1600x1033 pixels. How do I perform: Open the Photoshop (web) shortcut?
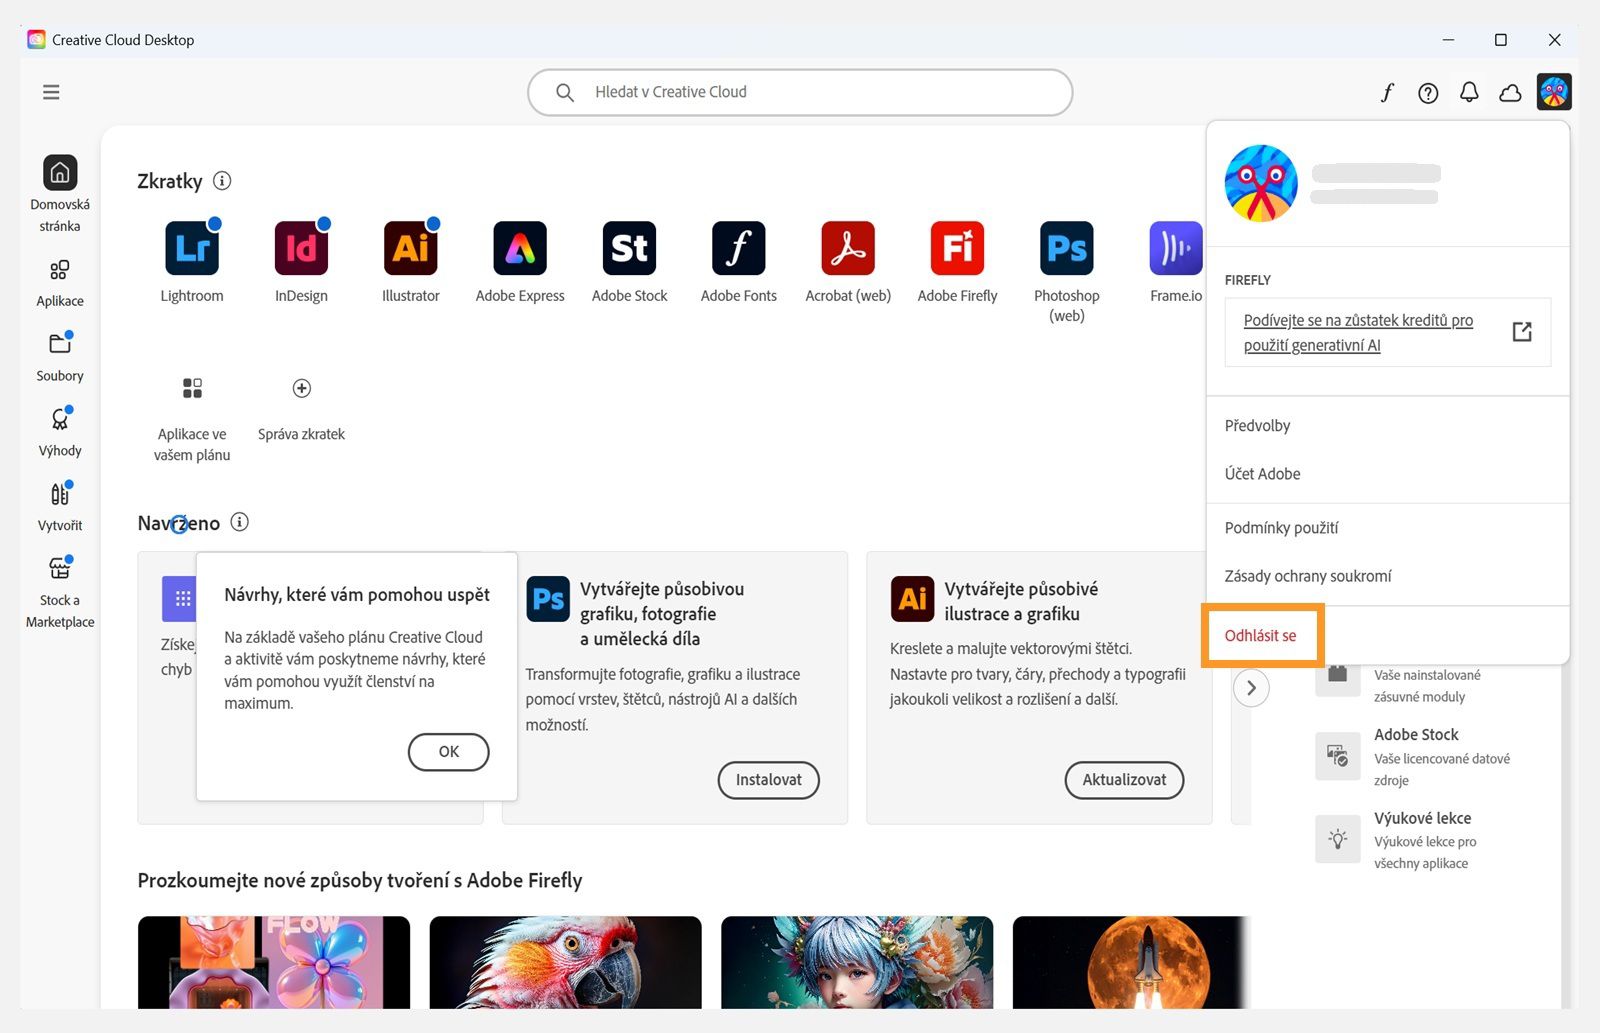[x=1067, y=271]
